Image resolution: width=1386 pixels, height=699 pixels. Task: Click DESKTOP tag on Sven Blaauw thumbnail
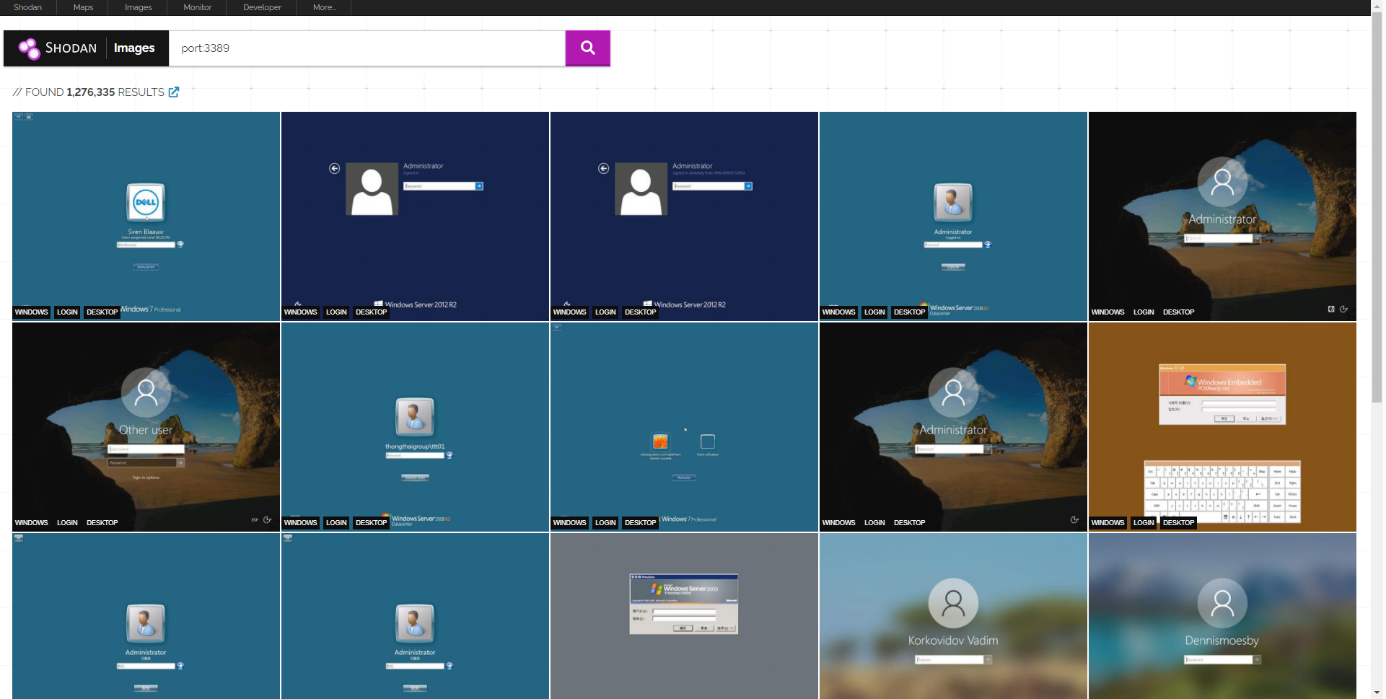tap(102, 312)
